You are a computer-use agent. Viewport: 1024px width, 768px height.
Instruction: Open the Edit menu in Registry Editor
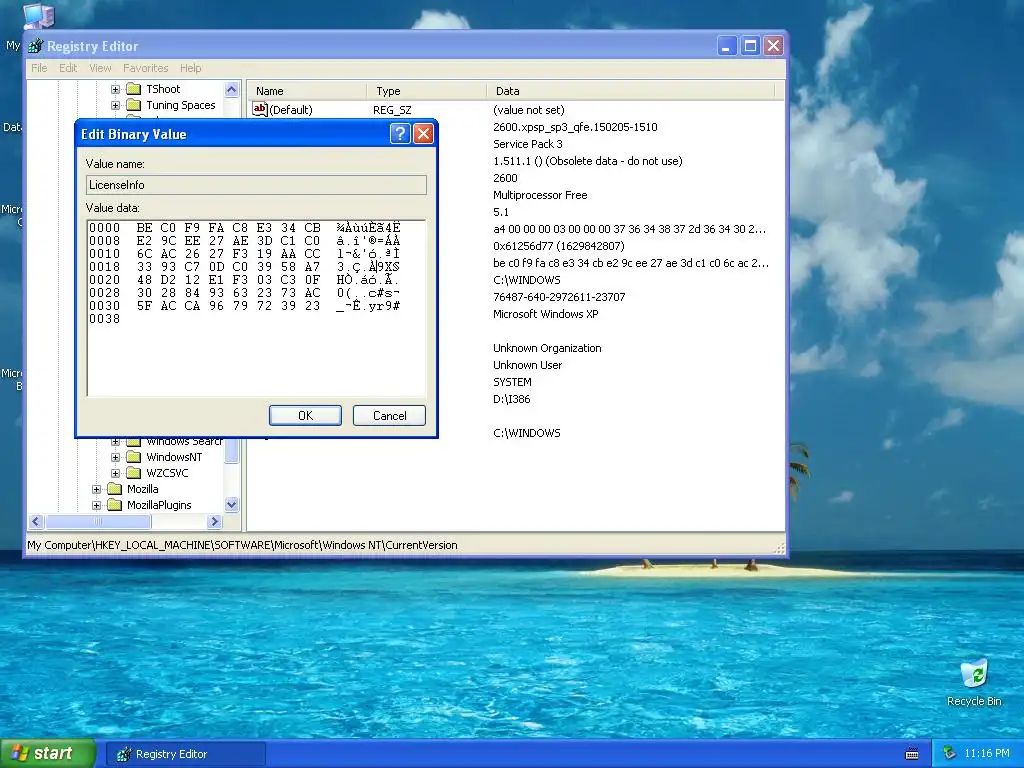tap(68, 68)
